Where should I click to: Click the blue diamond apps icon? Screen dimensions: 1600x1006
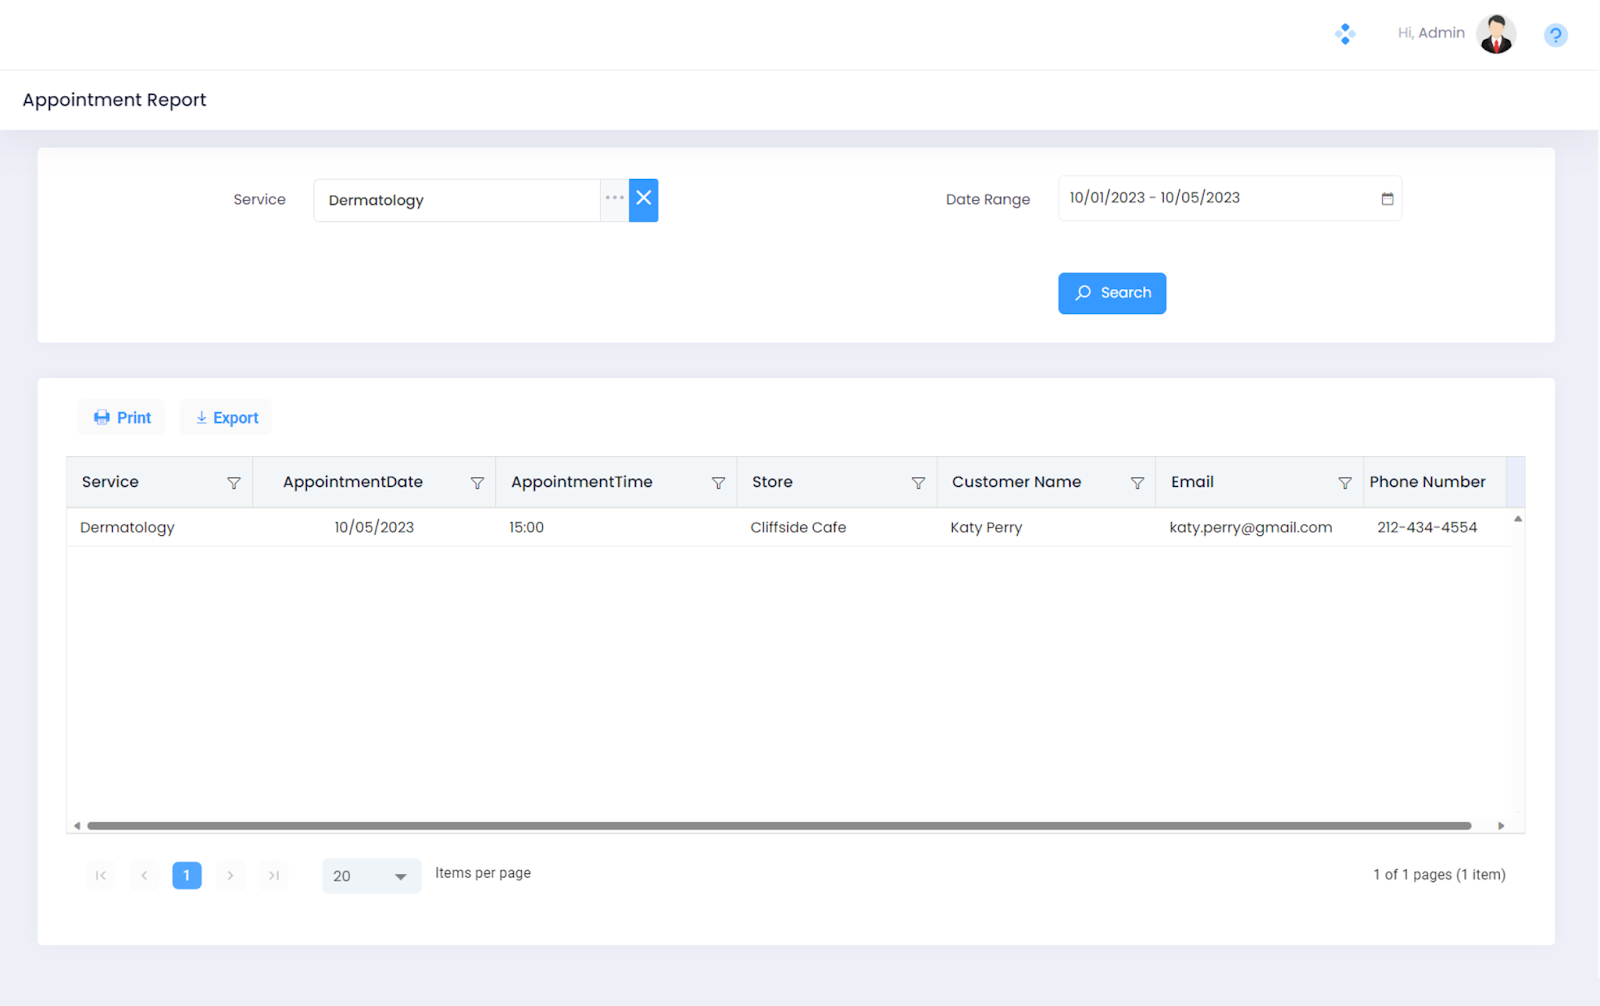(x=1345, y=34)
